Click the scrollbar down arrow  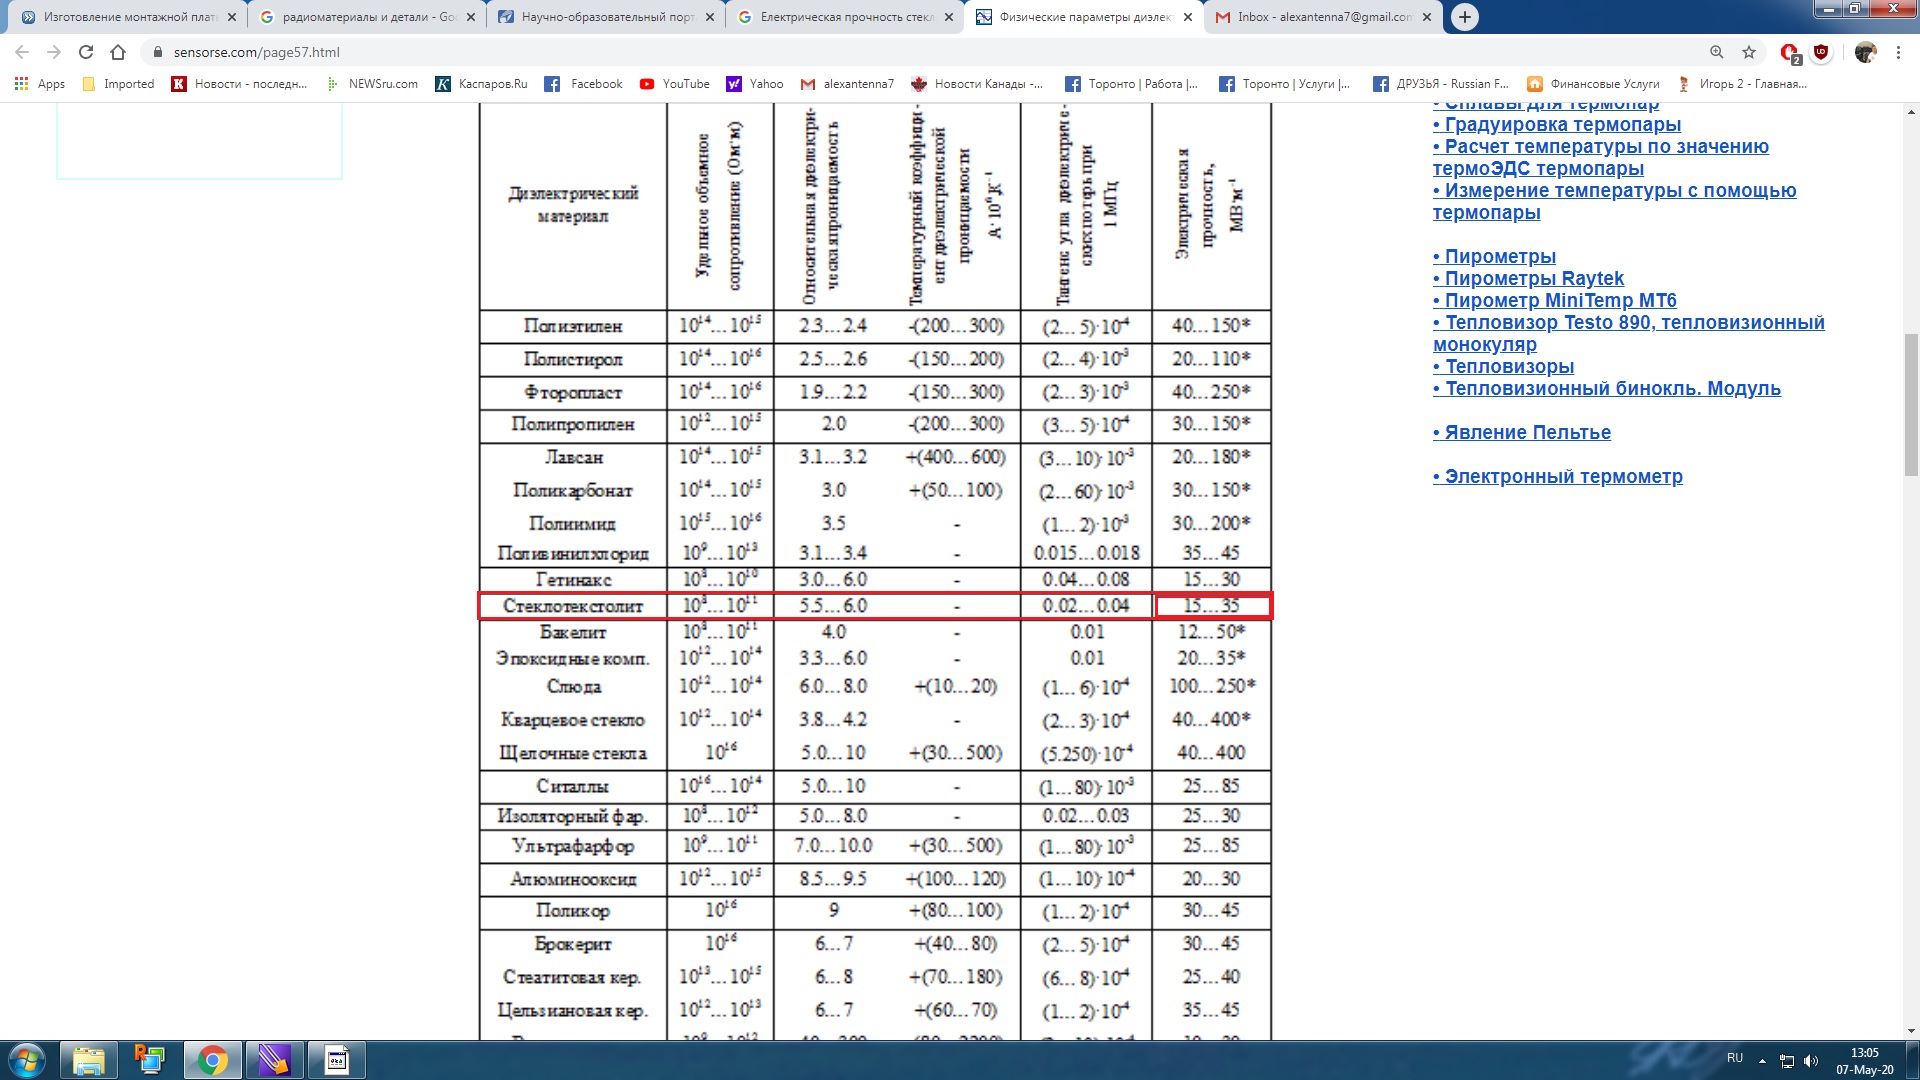coord(1911,1030)
